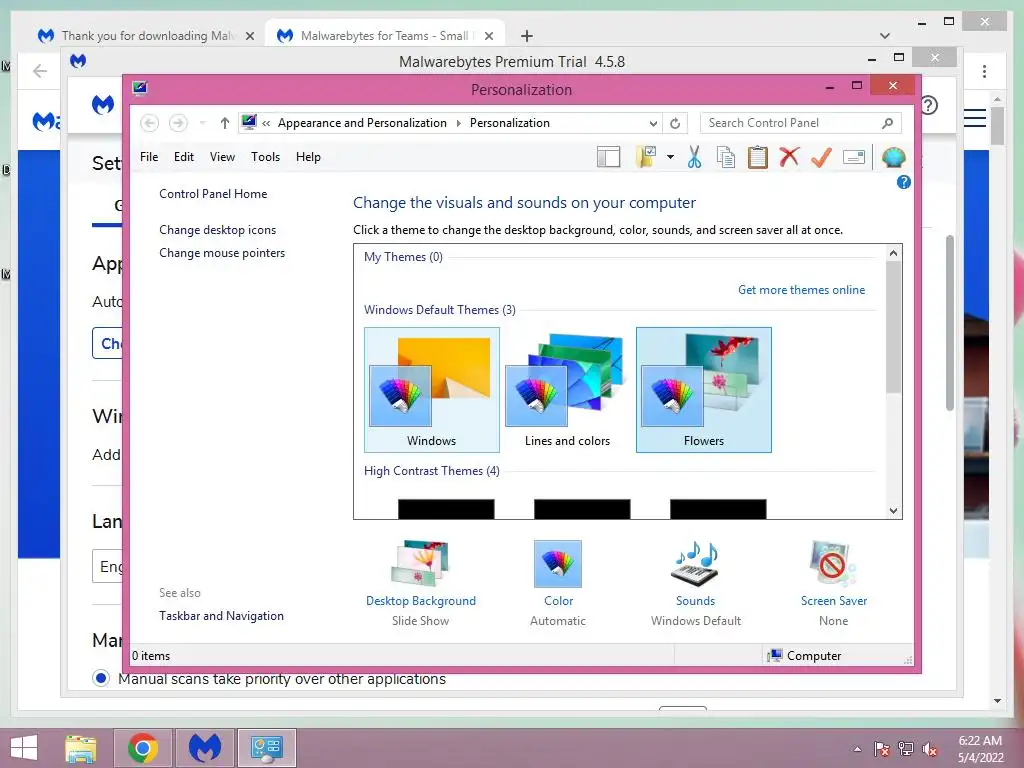The height and width of the screenshot is (768, 1024).
Task: Click Change mouse pointers link
Action: click(222, 253)
